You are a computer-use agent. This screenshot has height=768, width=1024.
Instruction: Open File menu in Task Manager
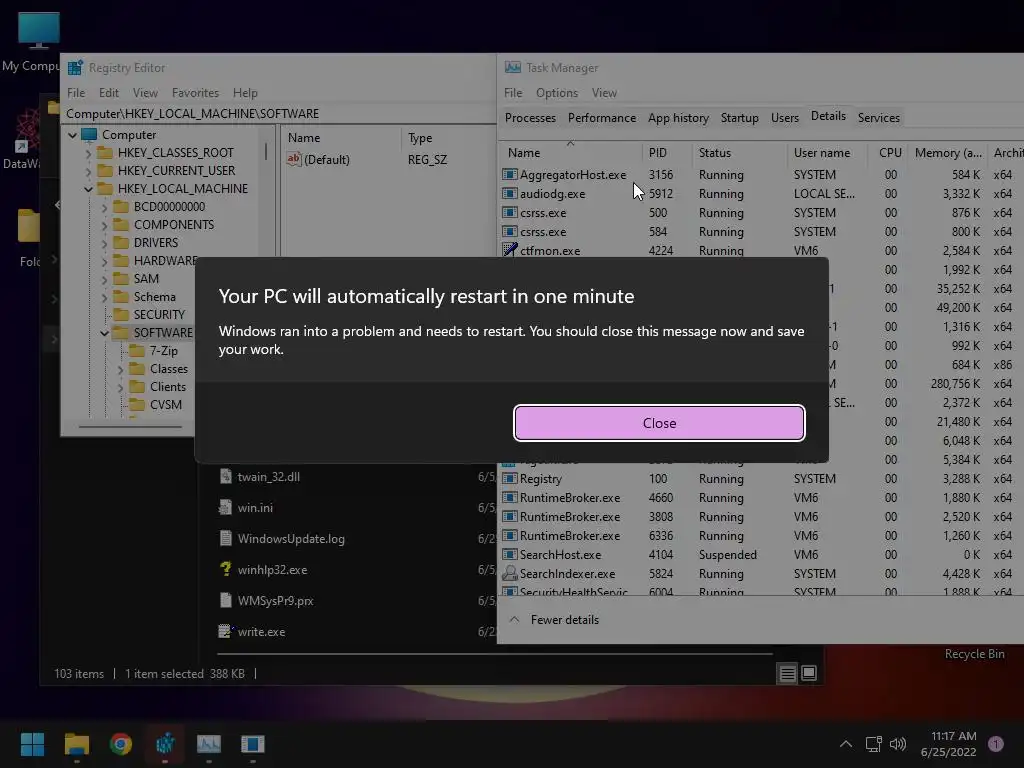[x=513, y=93]
